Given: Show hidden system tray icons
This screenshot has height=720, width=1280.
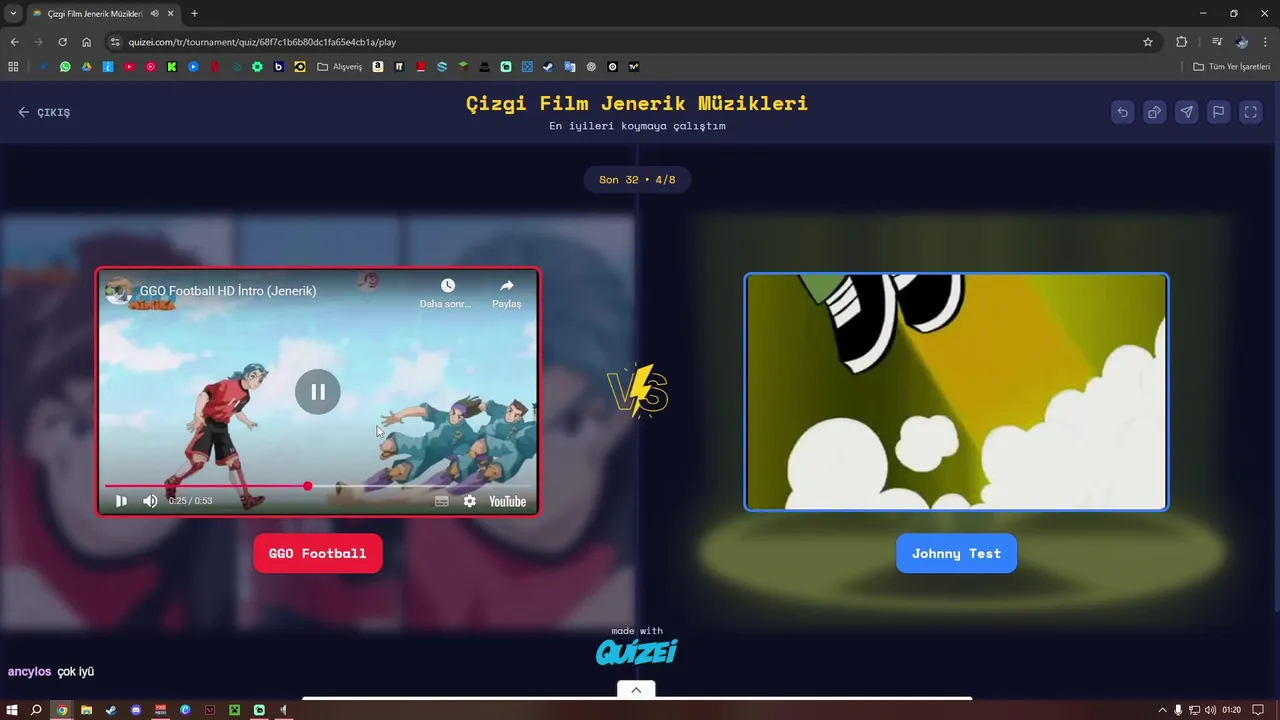Looking at the screenshot, I should pyautogui.click(x=1163, y=710).
